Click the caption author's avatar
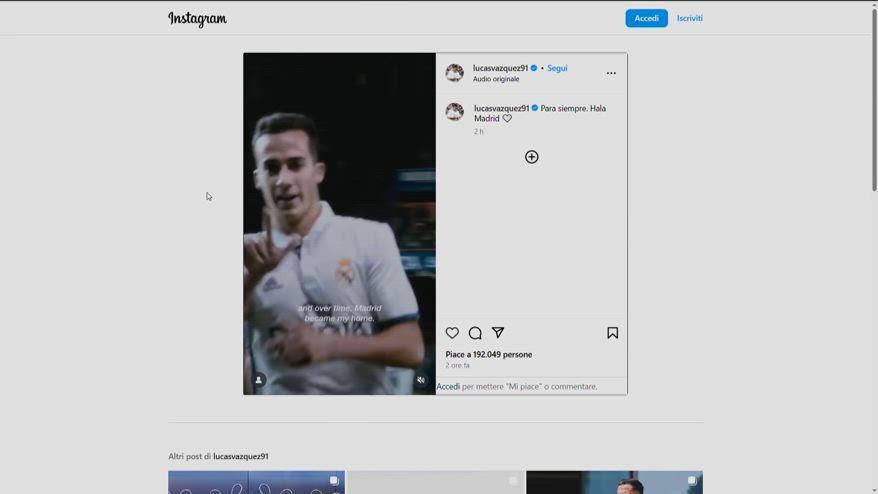The width and height of the screenshot is (878, 494). tap(454, 111)
